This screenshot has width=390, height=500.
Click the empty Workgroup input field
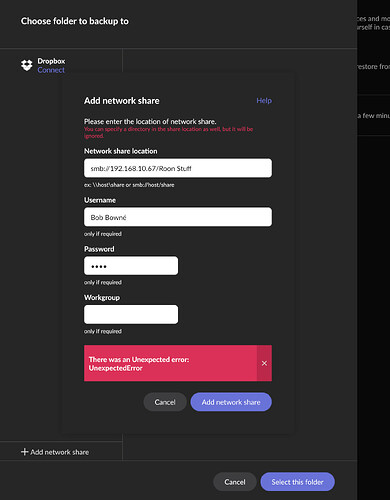click(x=131, y=314)
